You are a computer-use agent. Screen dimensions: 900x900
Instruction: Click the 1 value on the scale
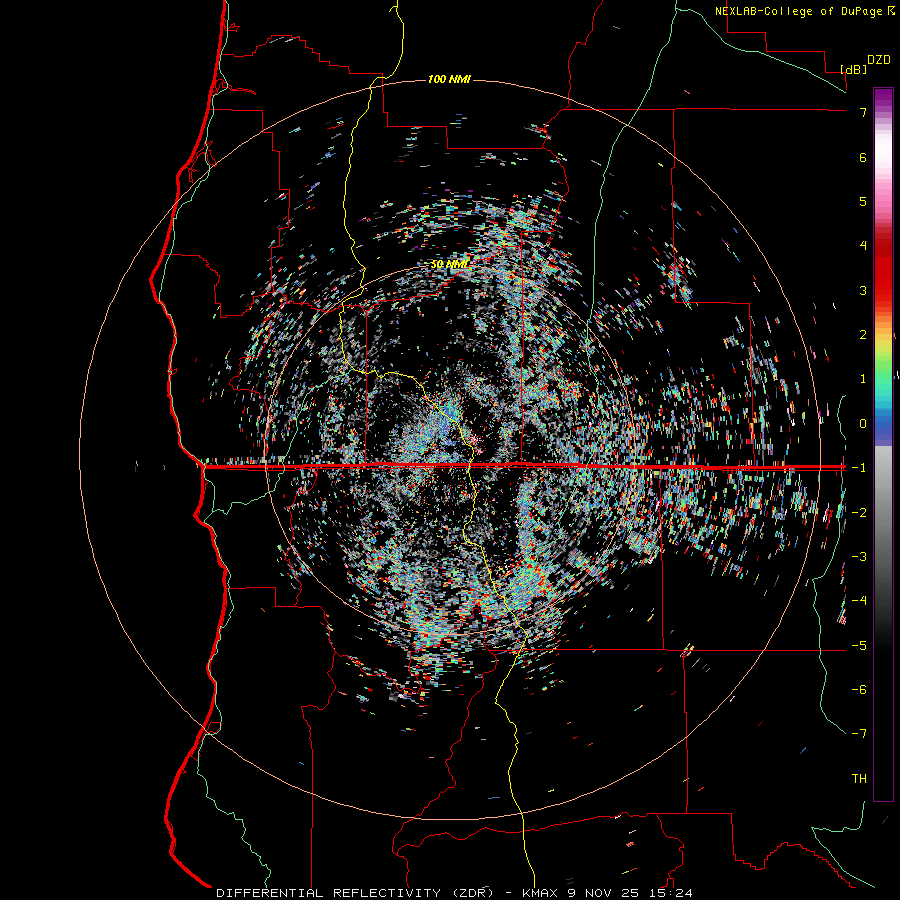pos(863,378)
